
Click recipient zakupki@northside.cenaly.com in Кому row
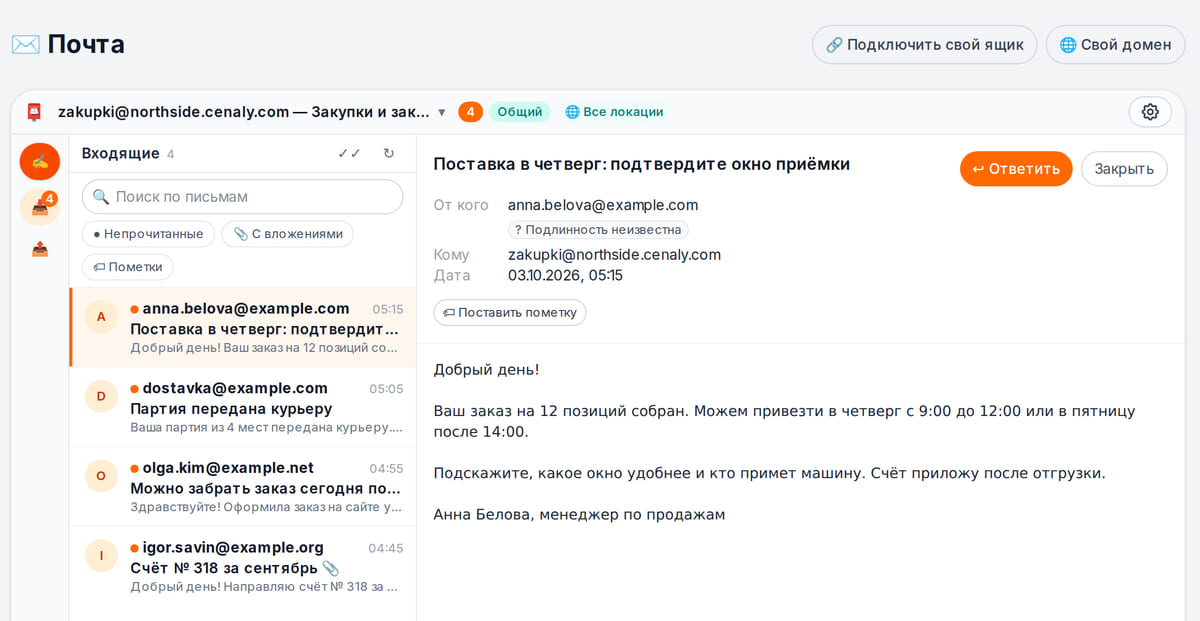[x=614, y=255]
